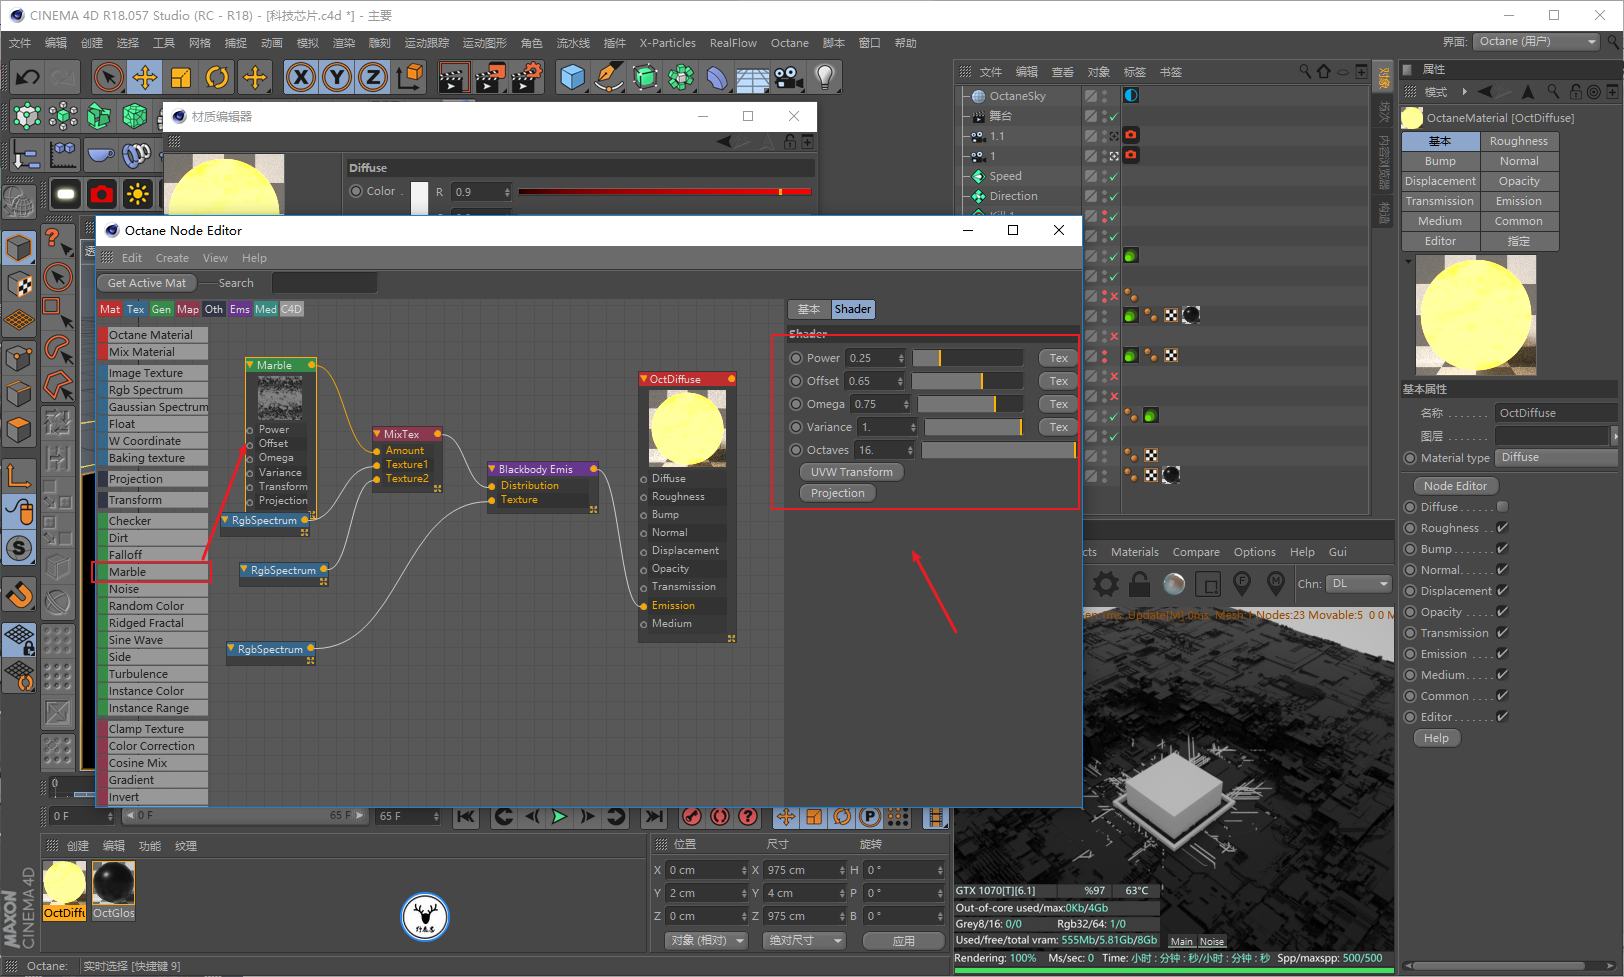
Task: Toggle the Medium channel checkbox in Attributes
Action: coord(1502,675)
